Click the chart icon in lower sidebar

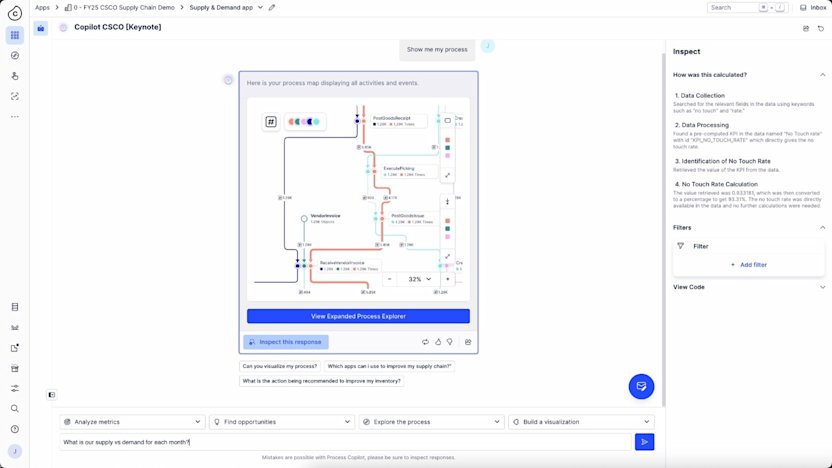15,327
